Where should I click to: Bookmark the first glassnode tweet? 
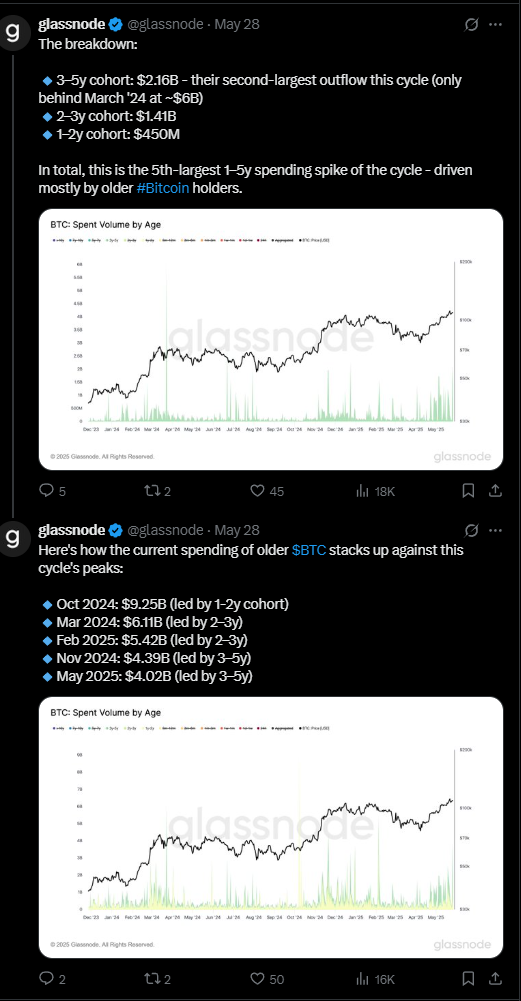click(x=468, y=490)
